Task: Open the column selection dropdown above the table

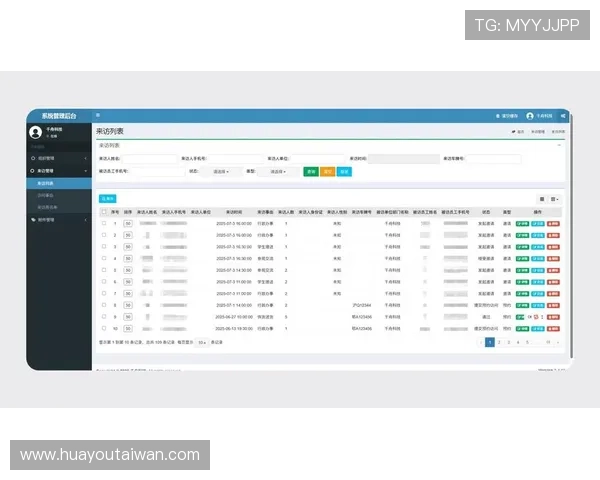Action: [x=555, y=199]
